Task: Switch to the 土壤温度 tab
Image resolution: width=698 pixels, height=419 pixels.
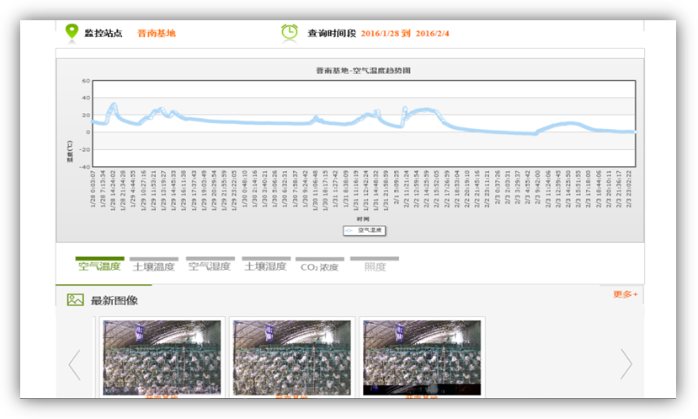Action: pos(154,265)
